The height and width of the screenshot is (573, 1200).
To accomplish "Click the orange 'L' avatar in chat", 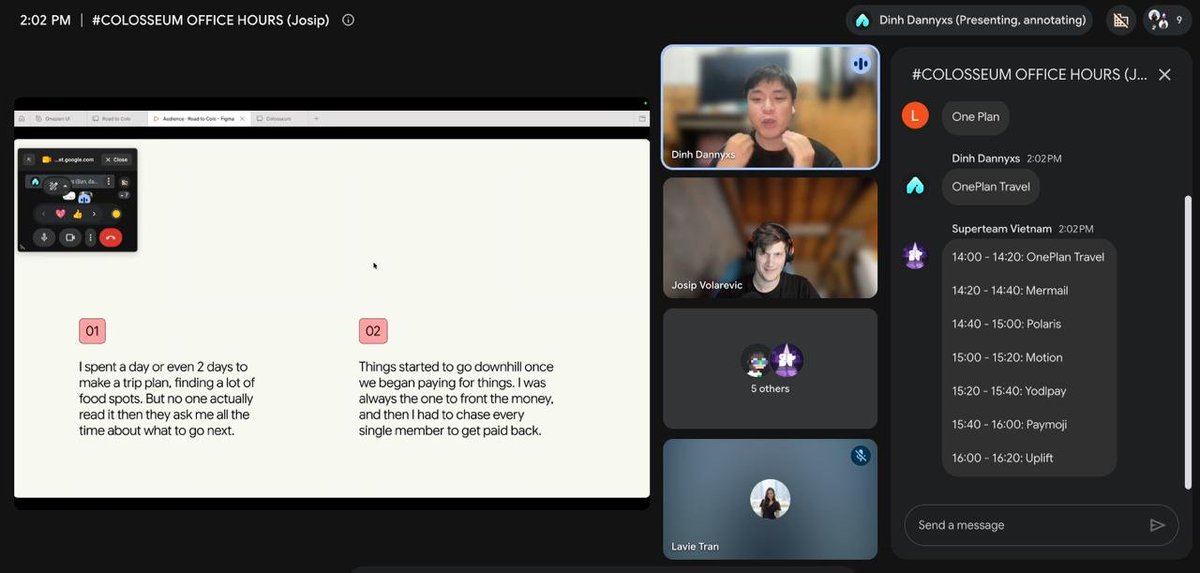I will 915,116.
